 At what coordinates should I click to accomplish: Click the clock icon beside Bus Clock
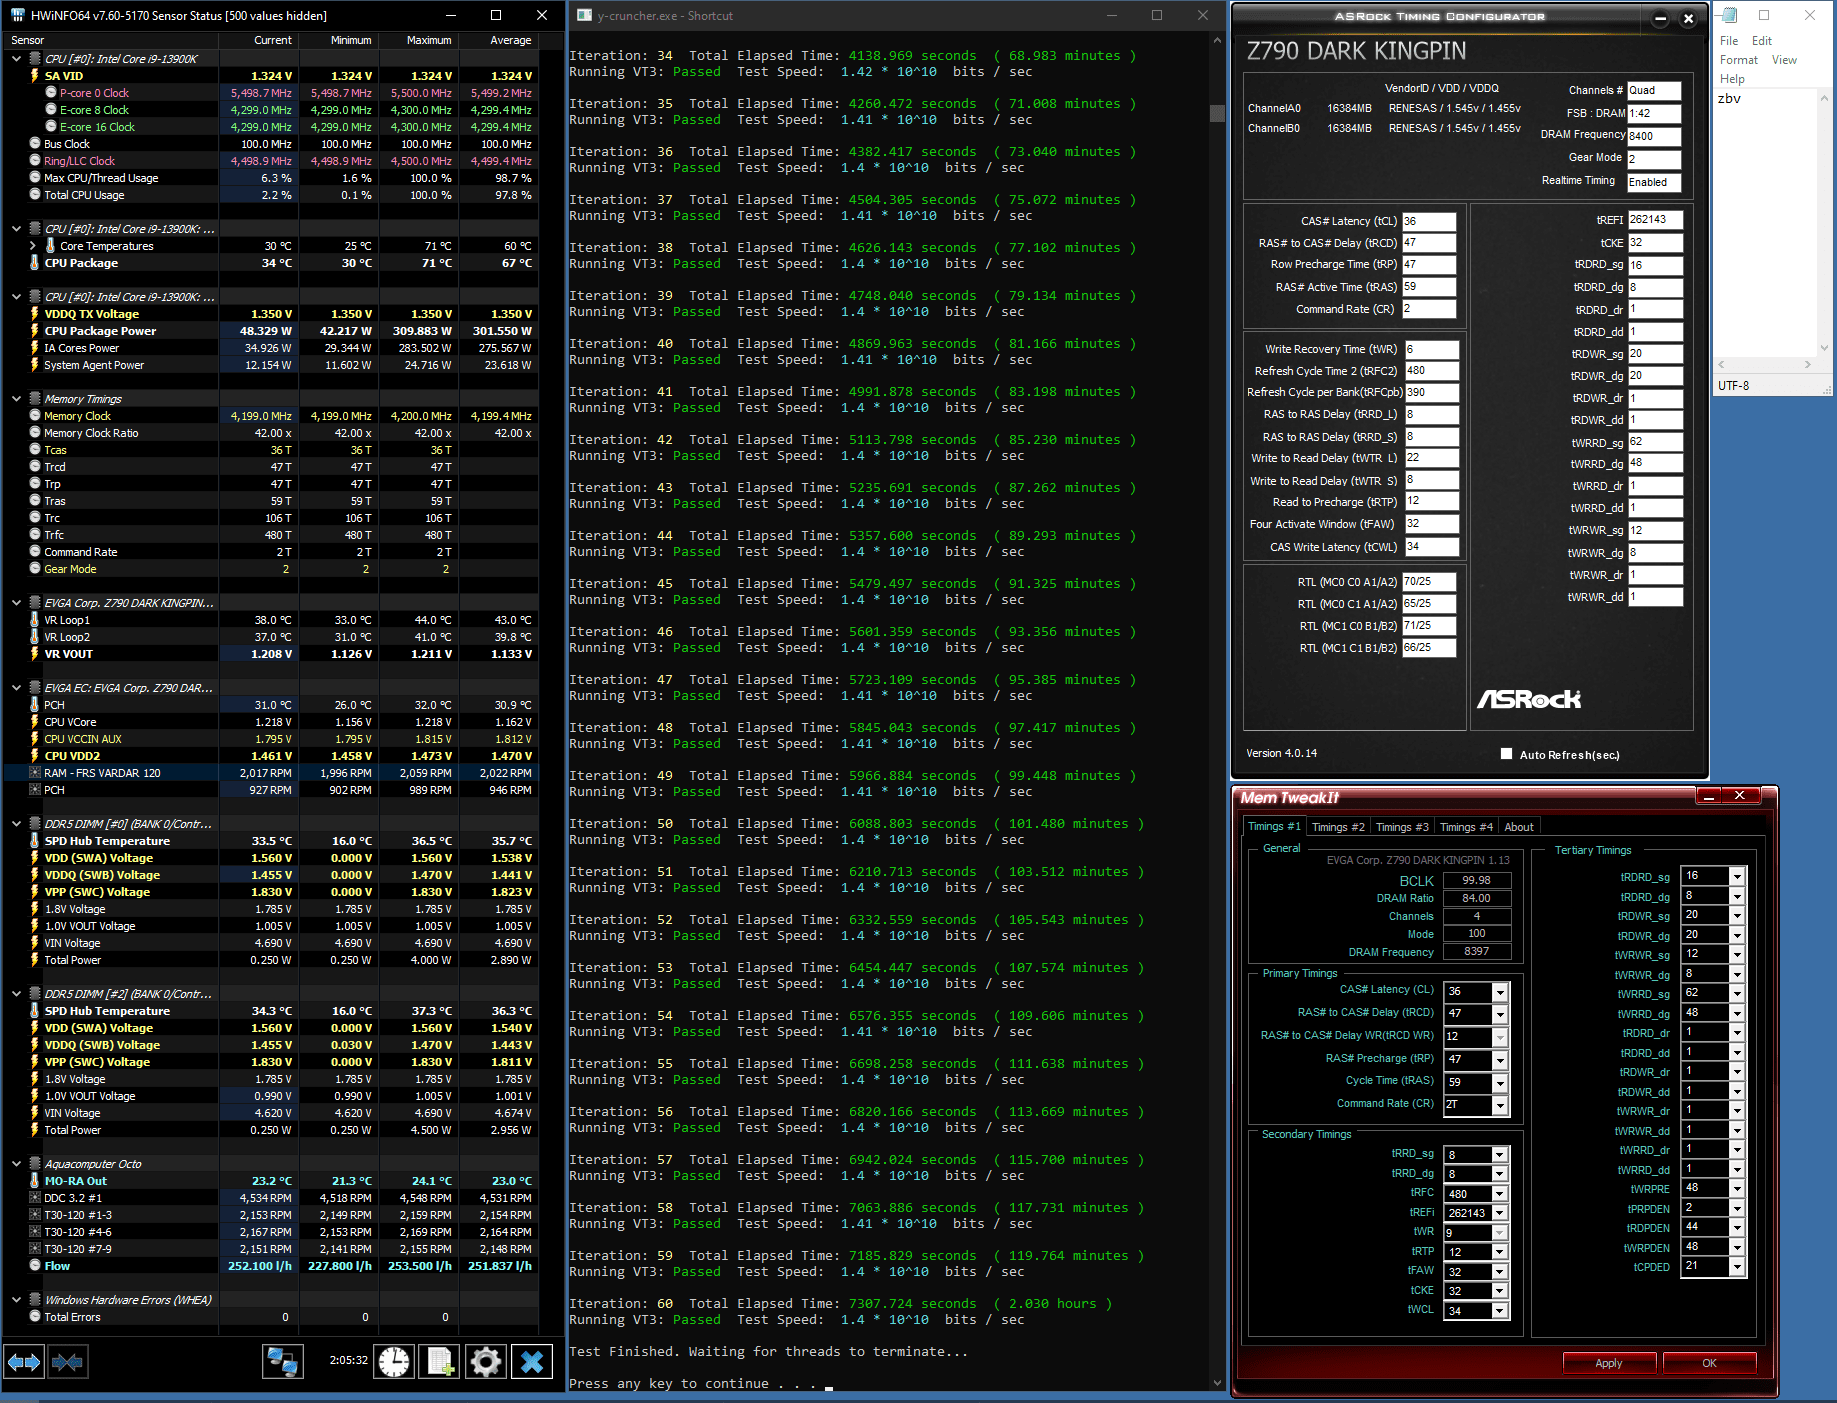(35, 144)
